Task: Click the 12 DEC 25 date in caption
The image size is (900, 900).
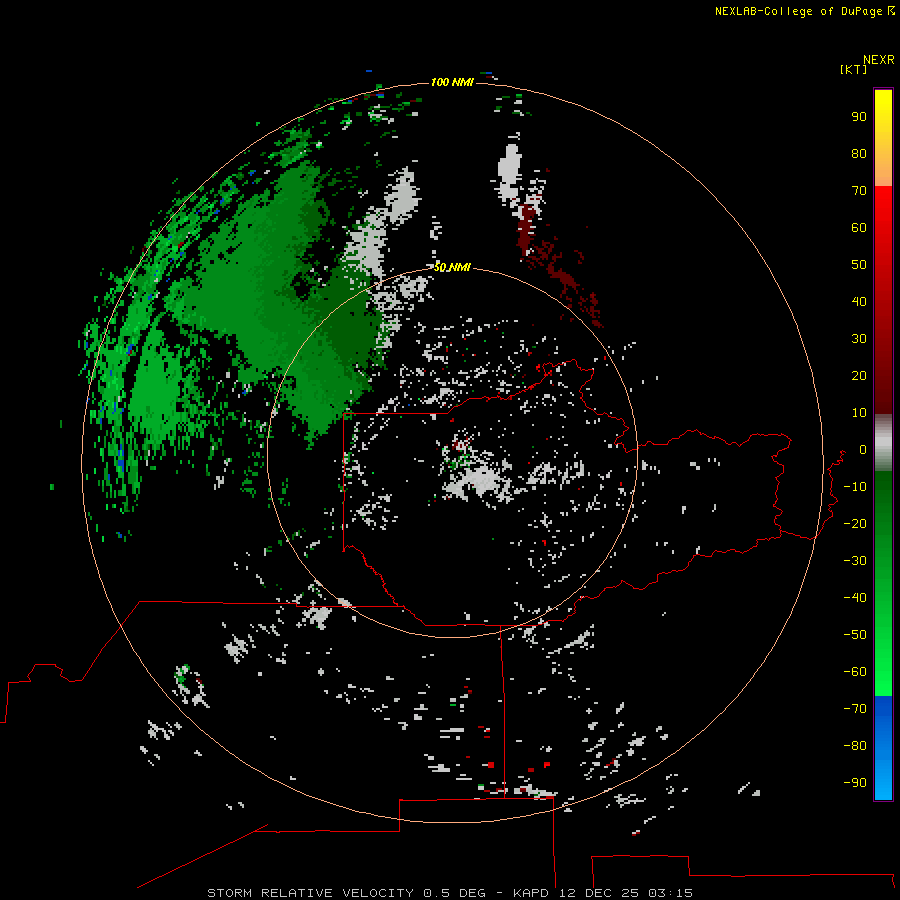Action: click(599, 893)
